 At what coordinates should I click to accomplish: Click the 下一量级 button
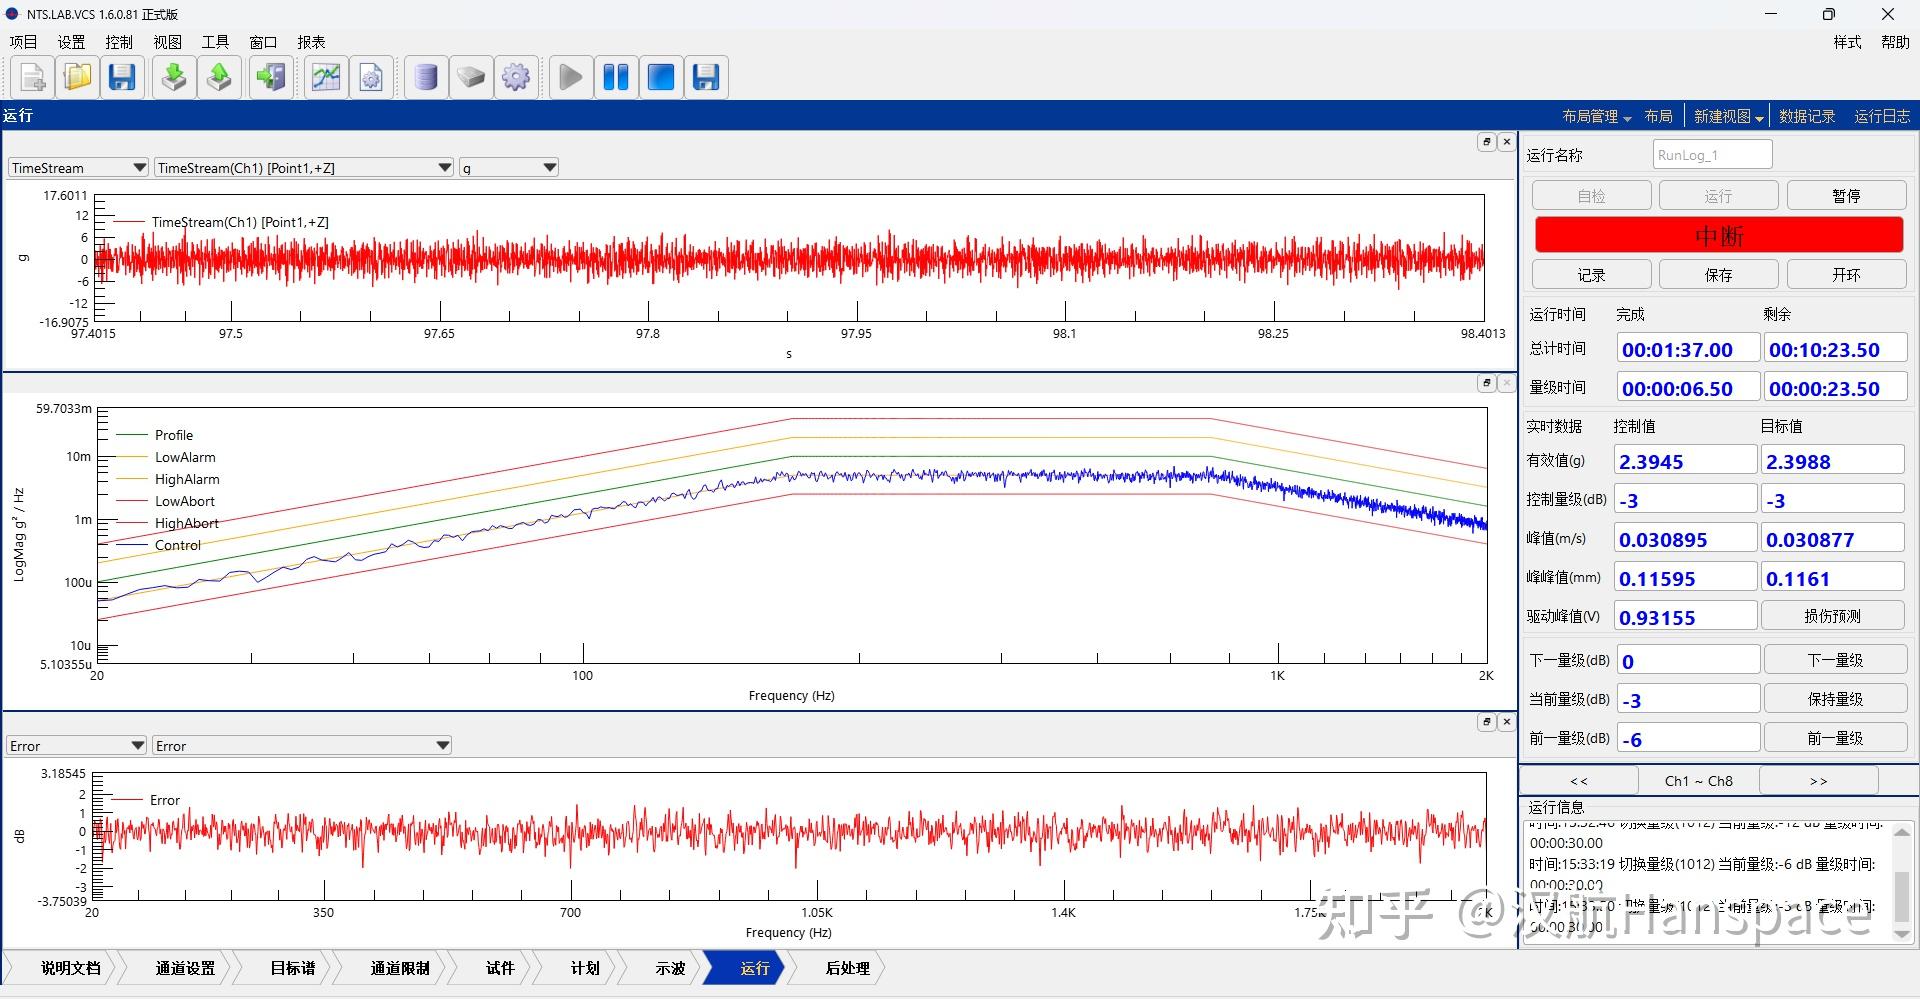(1834, 660)
